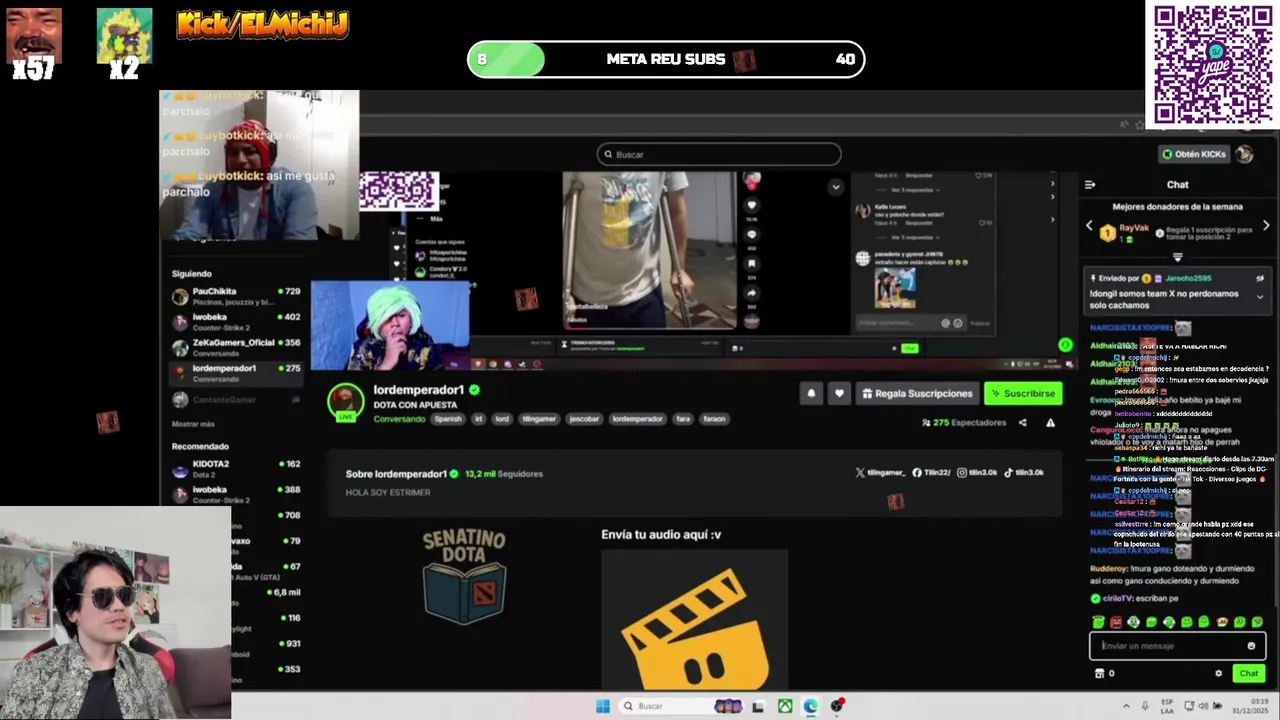The image size is (1280, 720).
Task: Click the green Chat send button
Action: click(x=1248, y=673)
